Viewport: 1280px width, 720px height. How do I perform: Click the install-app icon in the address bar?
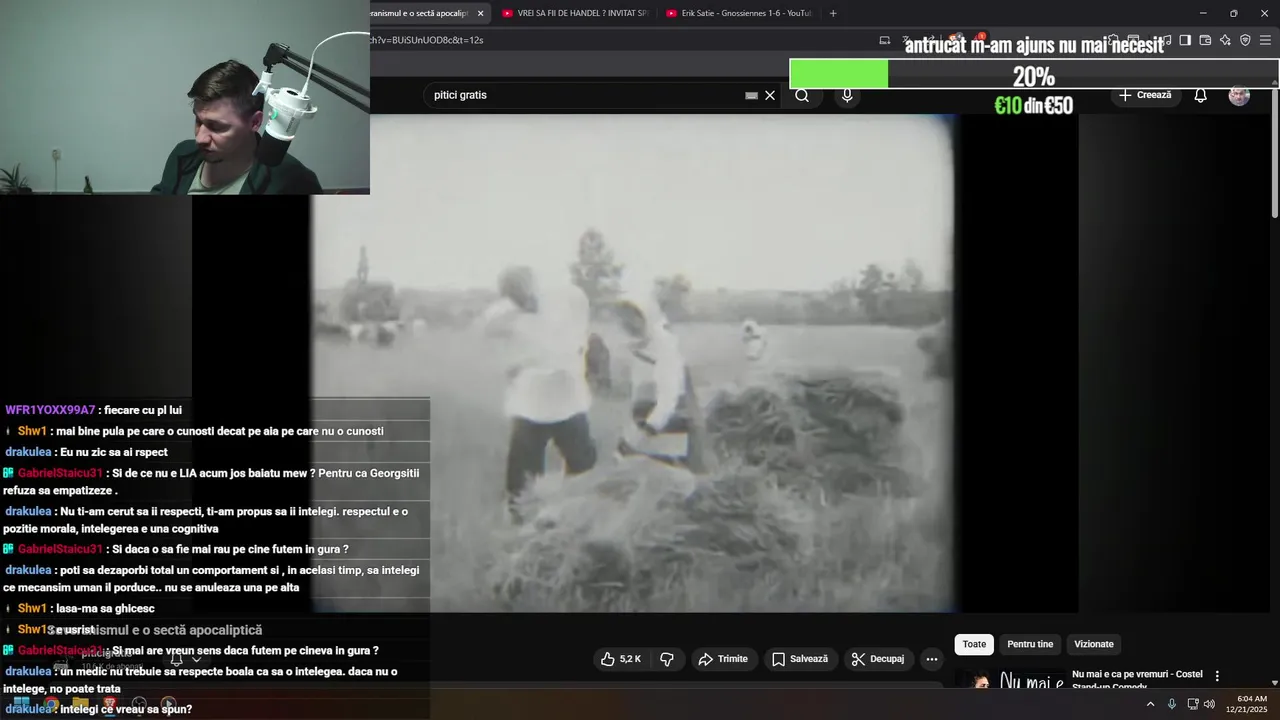pos(884,40)
